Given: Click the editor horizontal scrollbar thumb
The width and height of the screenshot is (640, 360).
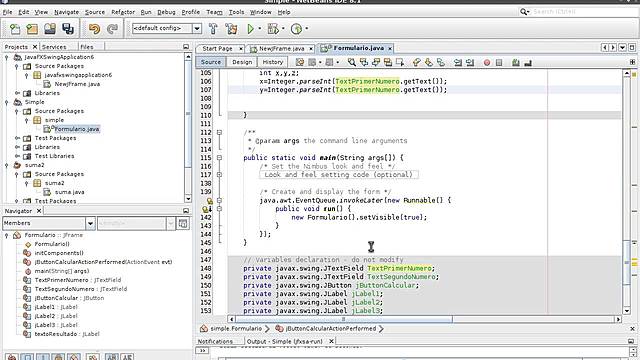Looking at the screenshot, I should [344, 319].
